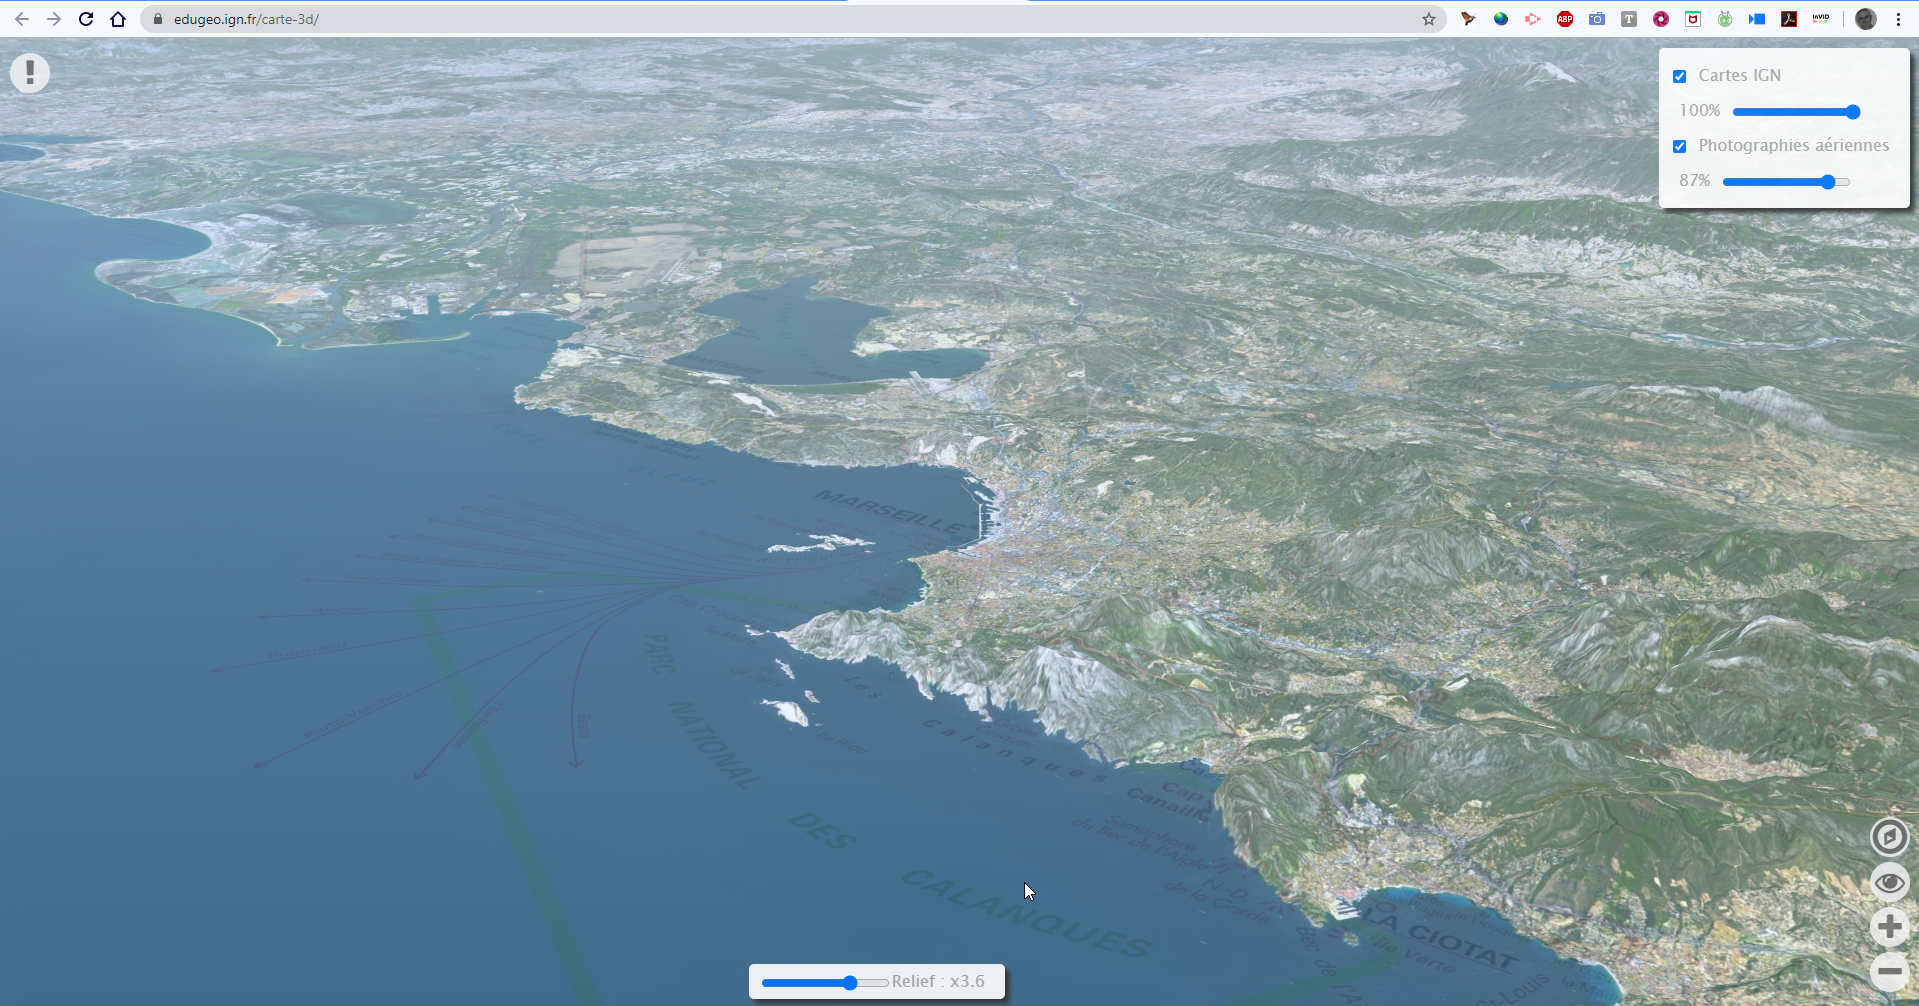Adjust the Relief exaggeration slider
The image size is (1919, 1006).
[x=848, y=983]
